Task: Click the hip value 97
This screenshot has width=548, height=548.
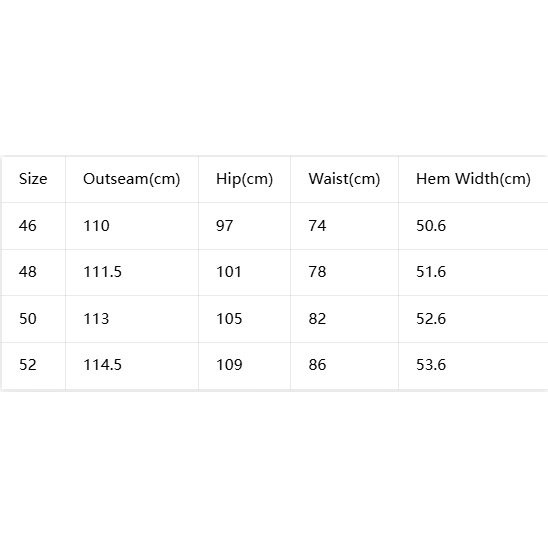Action: pos(224,226)
